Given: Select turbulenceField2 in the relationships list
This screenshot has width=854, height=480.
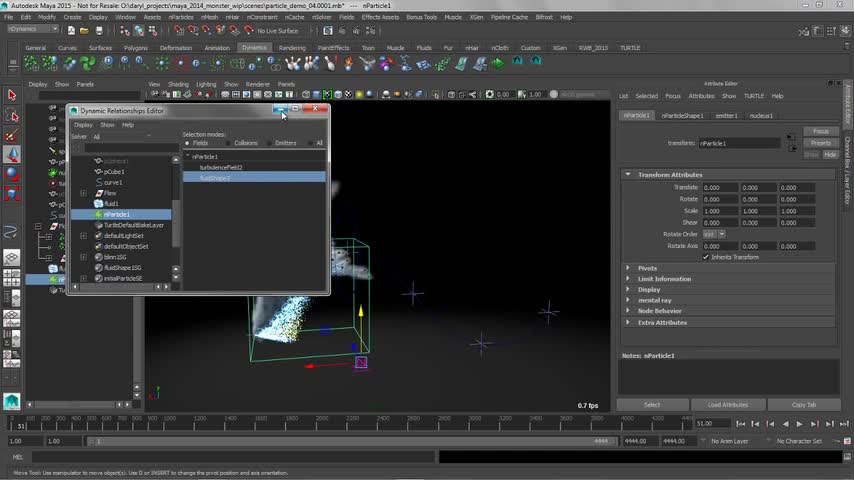Looking at the screenshot, I should [x=221, y=167].
